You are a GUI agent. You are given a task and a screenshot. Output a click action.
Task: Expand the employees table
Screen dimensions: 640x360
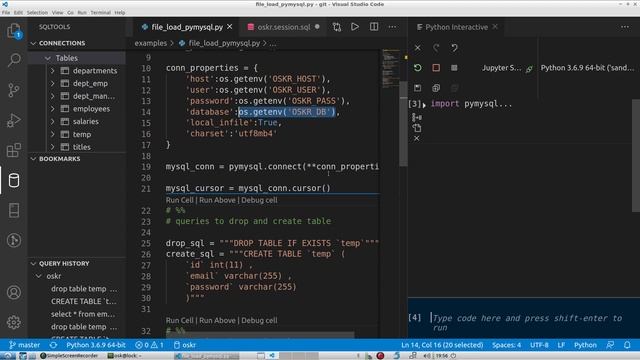(53, 109)
